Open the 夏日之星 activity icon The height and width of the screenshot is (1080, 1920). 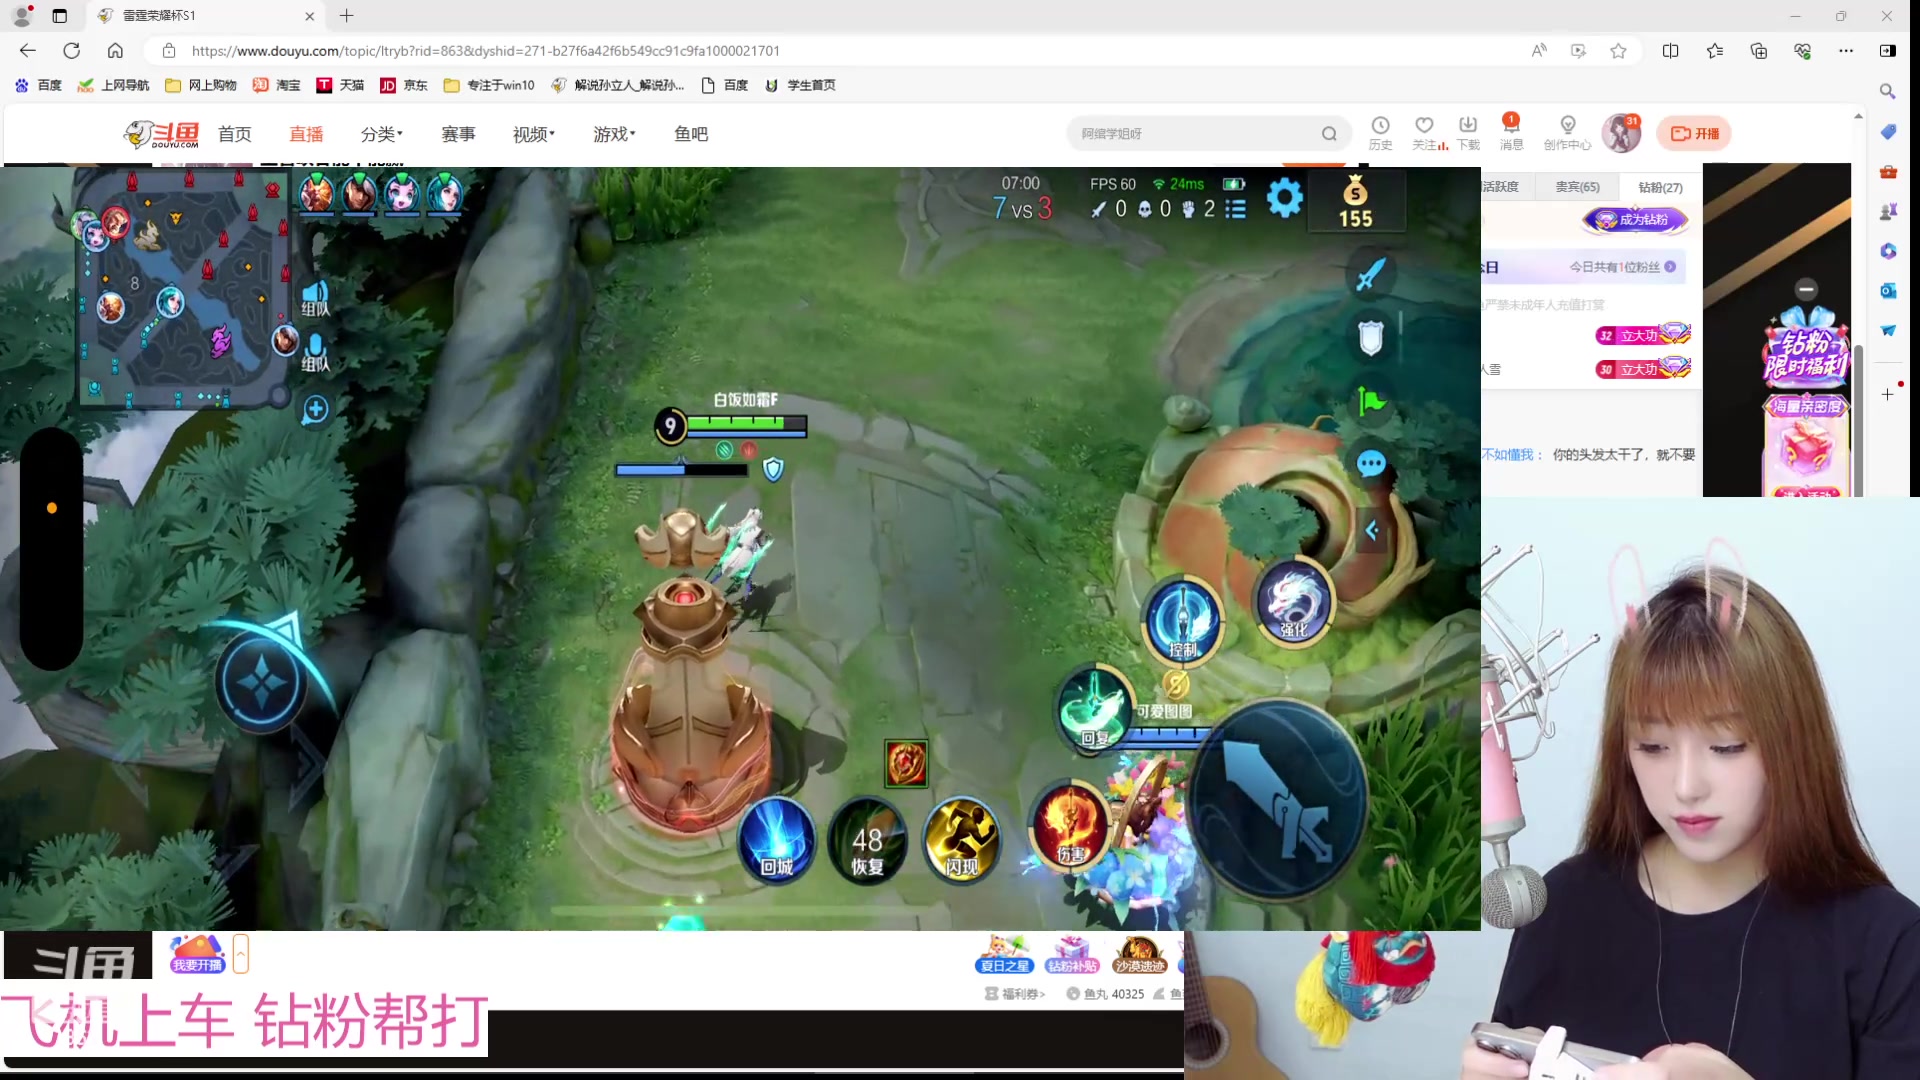click(x=1005, y=954)
